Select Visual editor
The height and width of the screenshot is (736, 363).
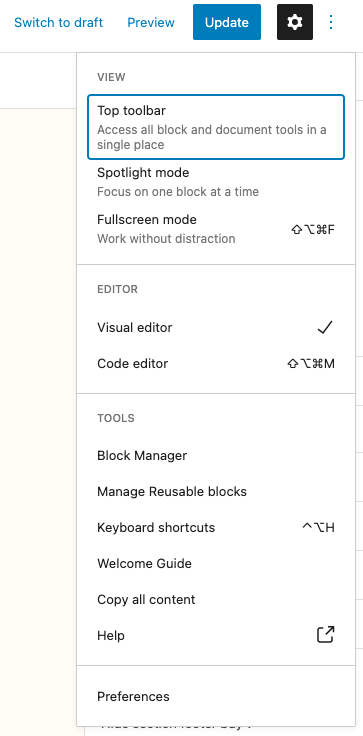(216, 327)
